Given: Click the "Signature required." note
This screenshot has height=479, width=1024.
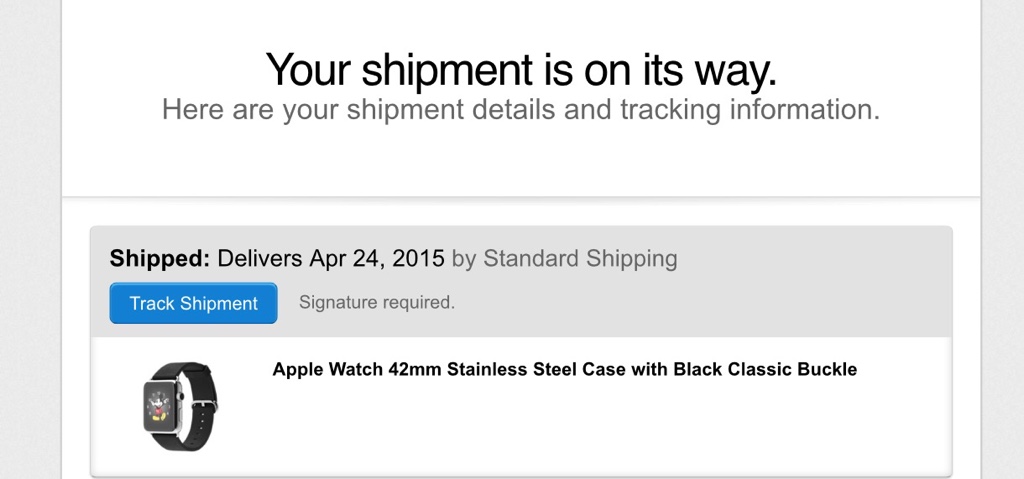Looking at the screenshot, I should point(377,303).
